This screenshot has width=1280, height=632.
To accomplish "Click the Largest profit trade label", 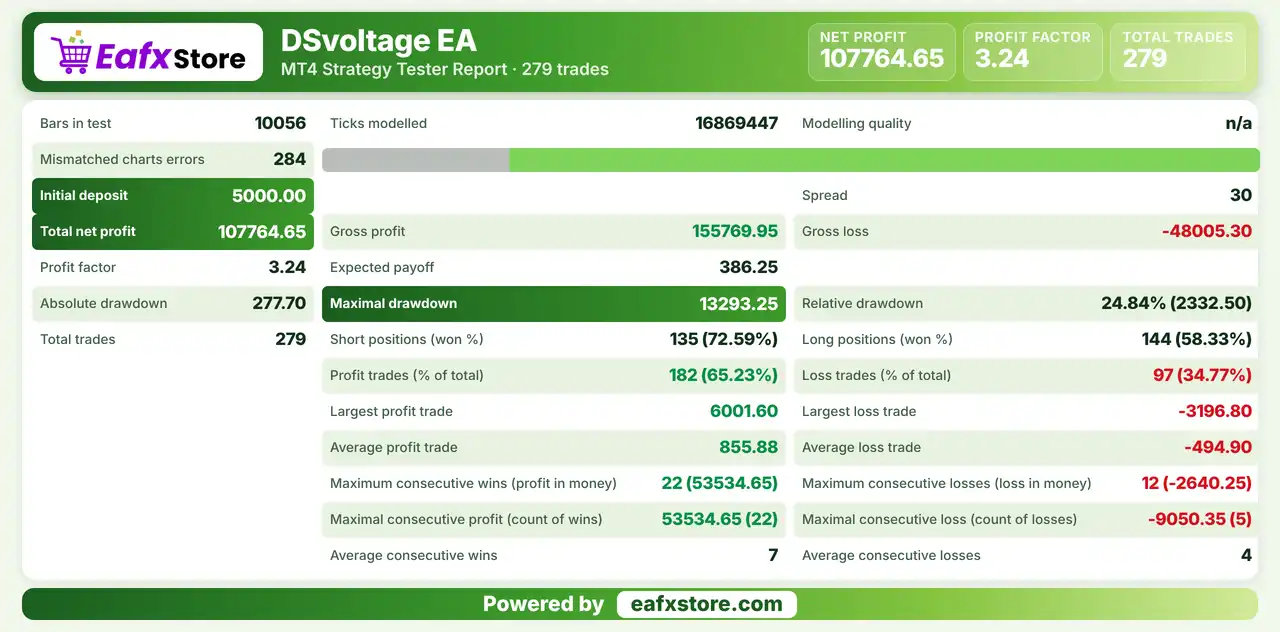I will [x=391, y=412].
